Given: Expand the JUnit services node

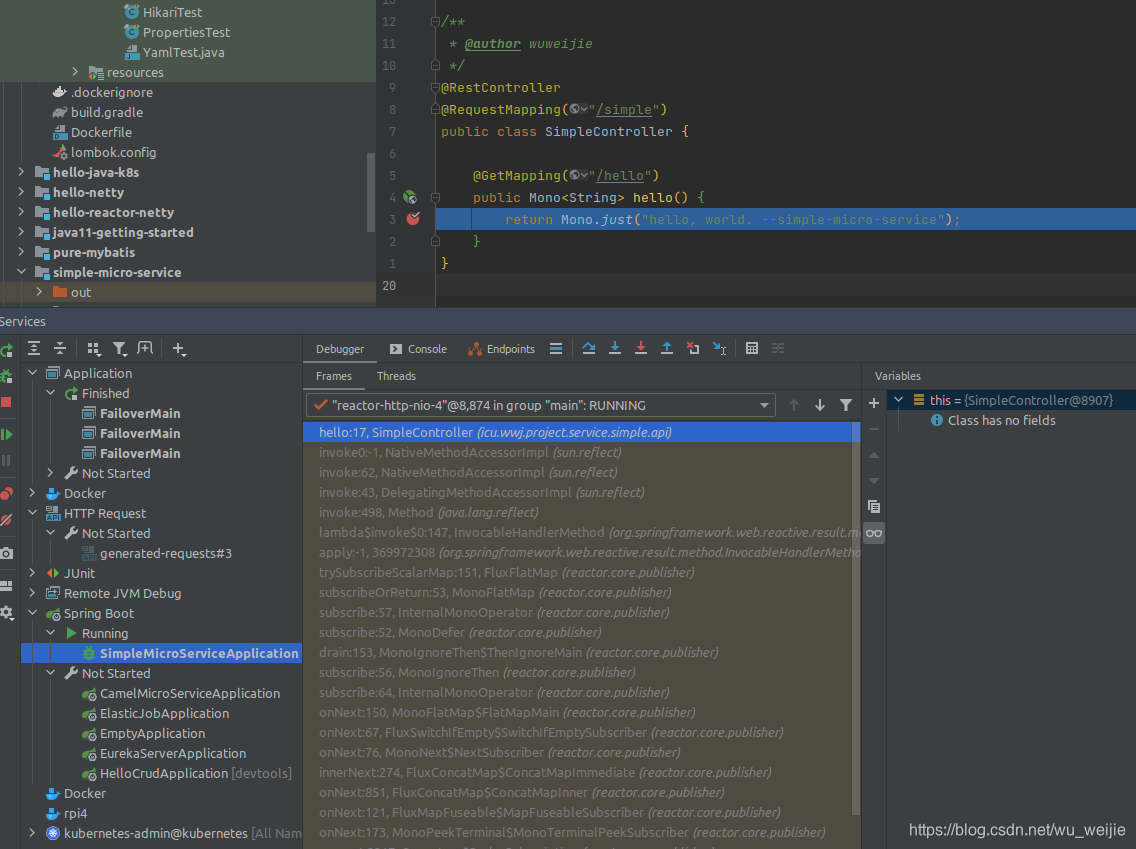Looking at the screenshot, I should click(x=33, y=573).
